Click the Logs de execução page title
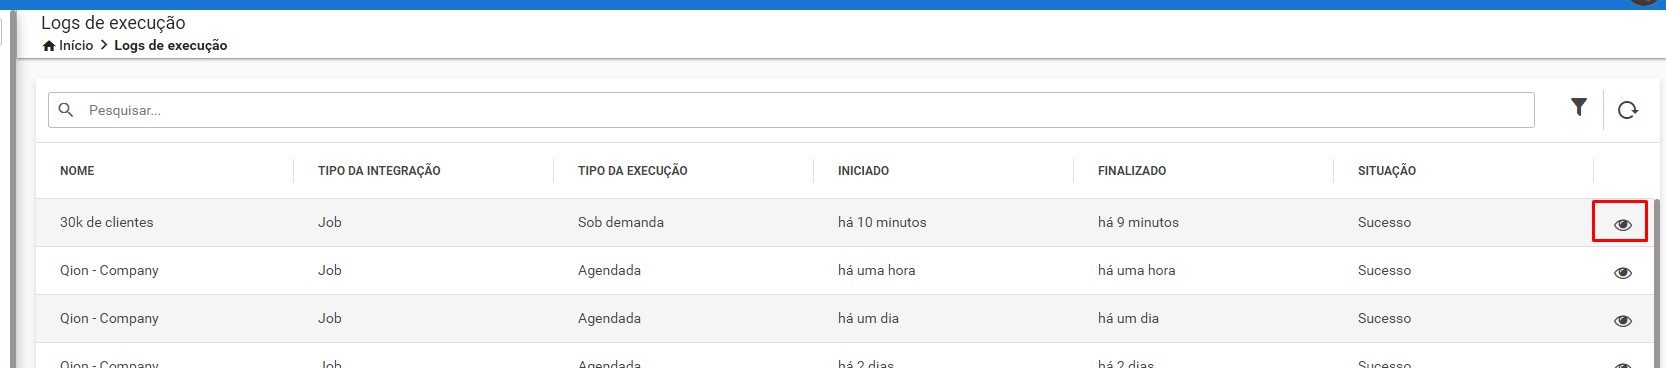This screenshot has width=1666, height=368. coord(113,22)
